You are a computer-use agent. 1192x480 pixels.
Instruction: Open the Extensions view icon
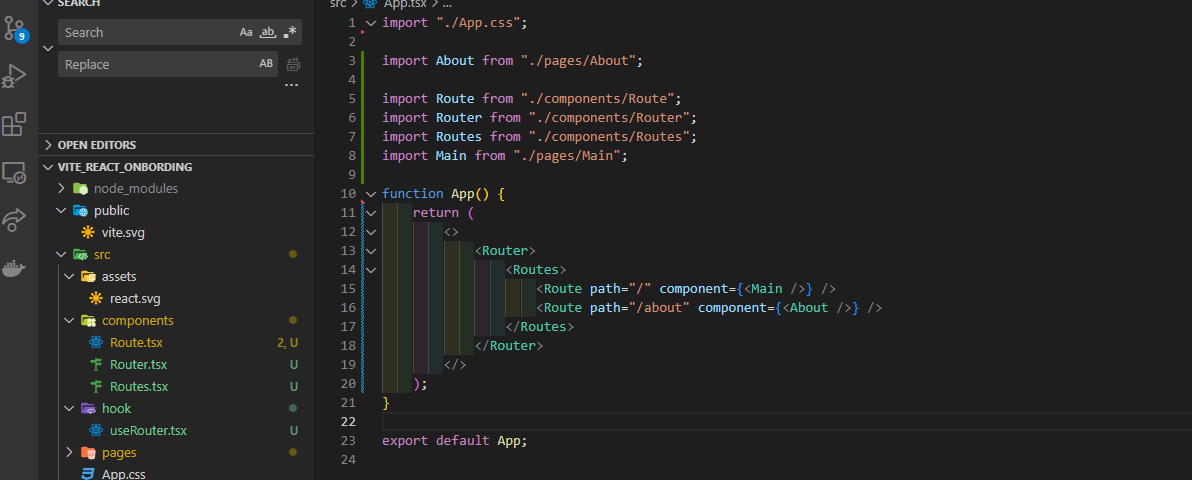click(14, 124)
